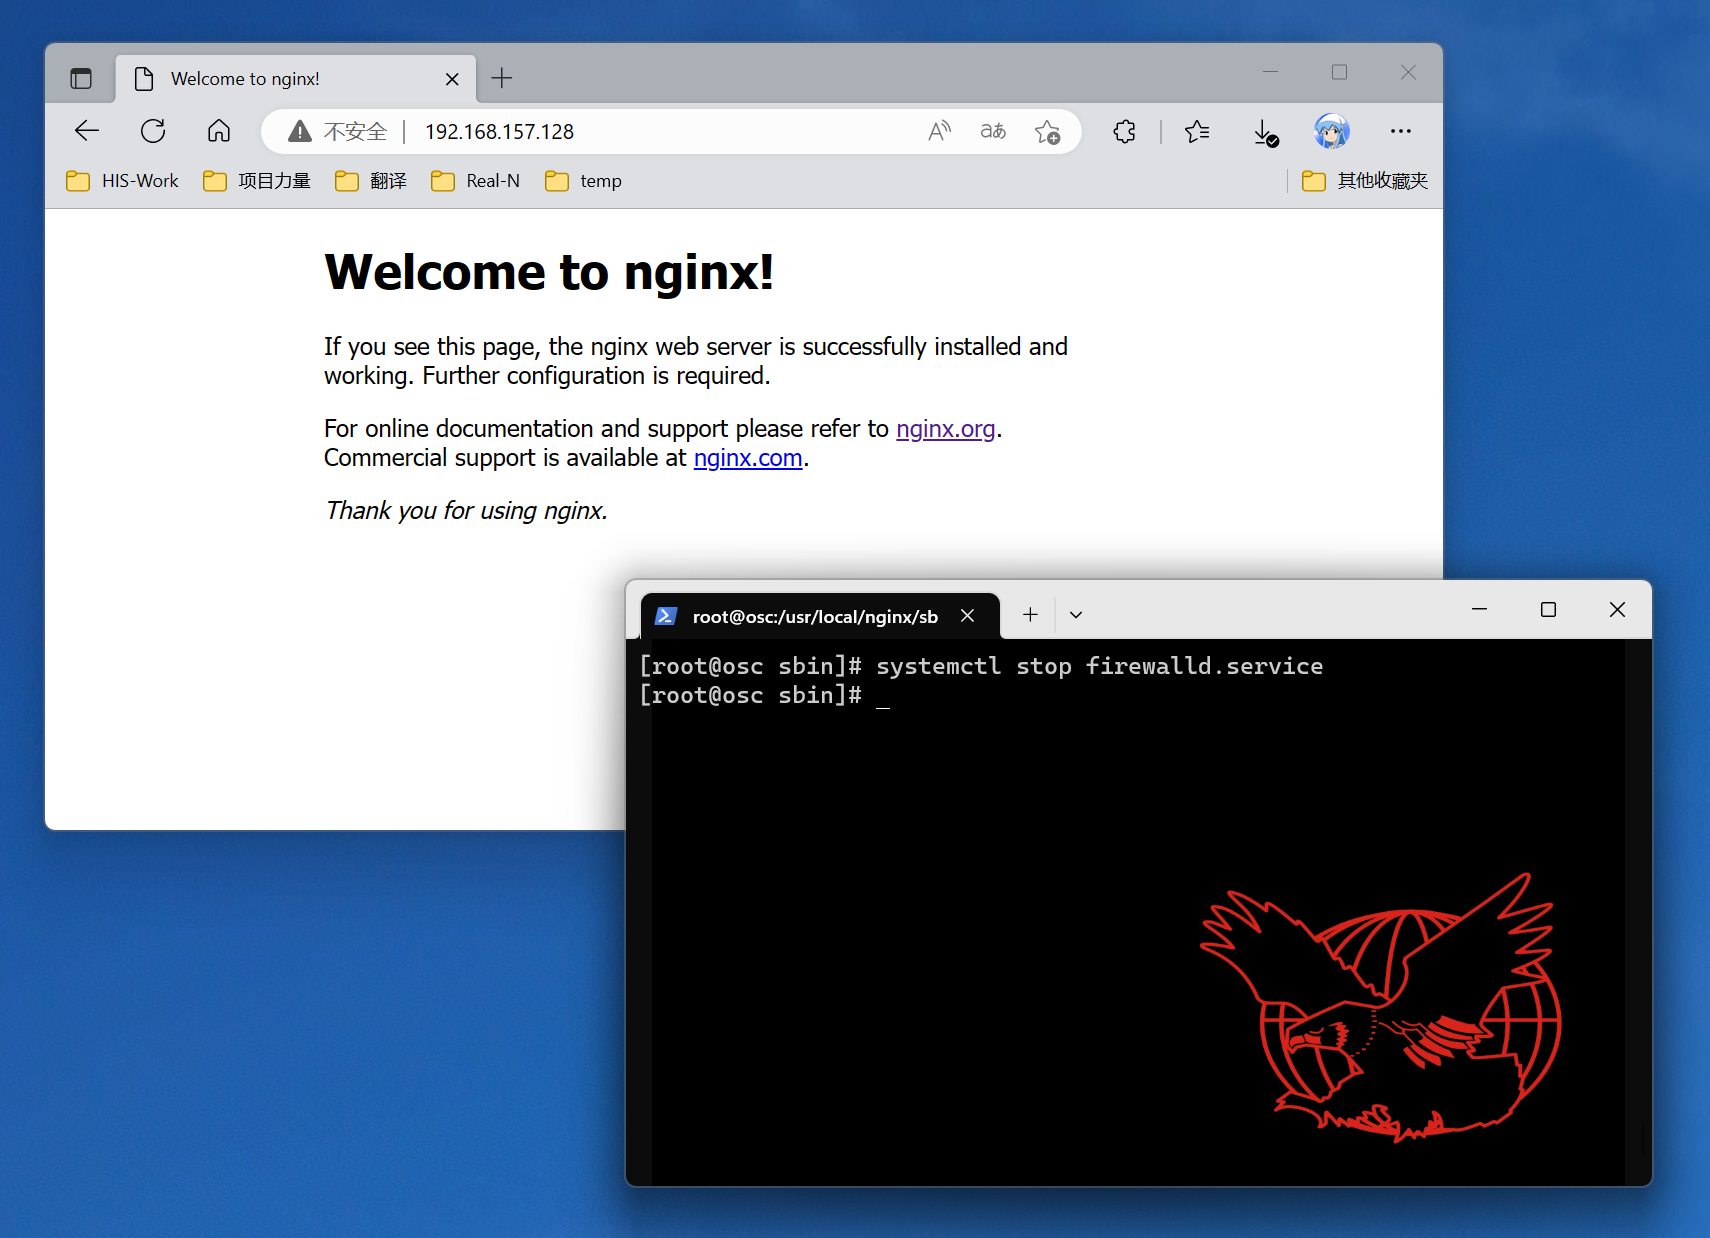Open the translate page icon
The image size is (1710, 1238).
pos(993,131)
